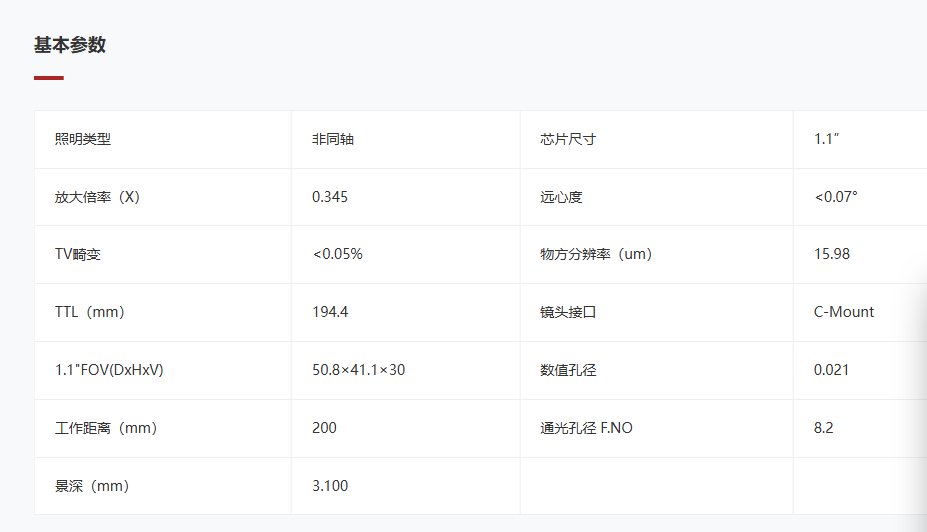Click the 基本参数 section heading

(70, 45)
